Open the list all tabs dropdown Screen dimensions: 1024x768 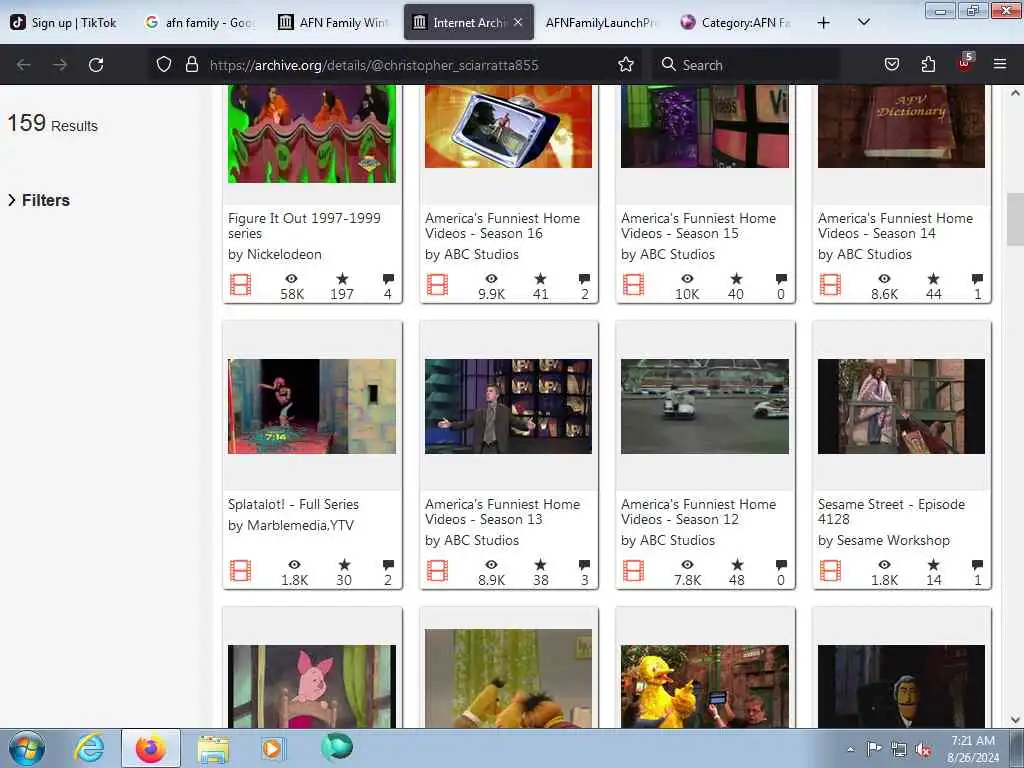click(863, 22)
